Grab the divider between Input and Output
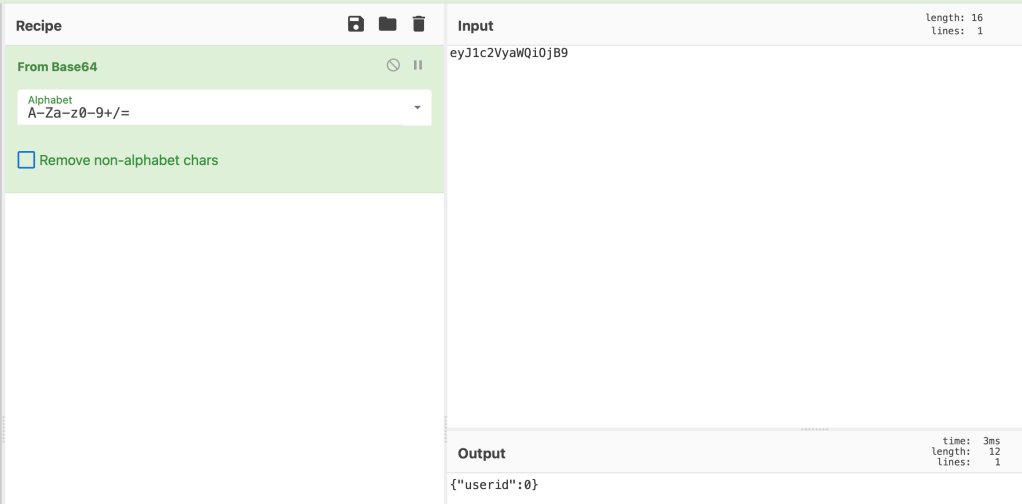The image size is (1022, 504). (x=814, y=429)
